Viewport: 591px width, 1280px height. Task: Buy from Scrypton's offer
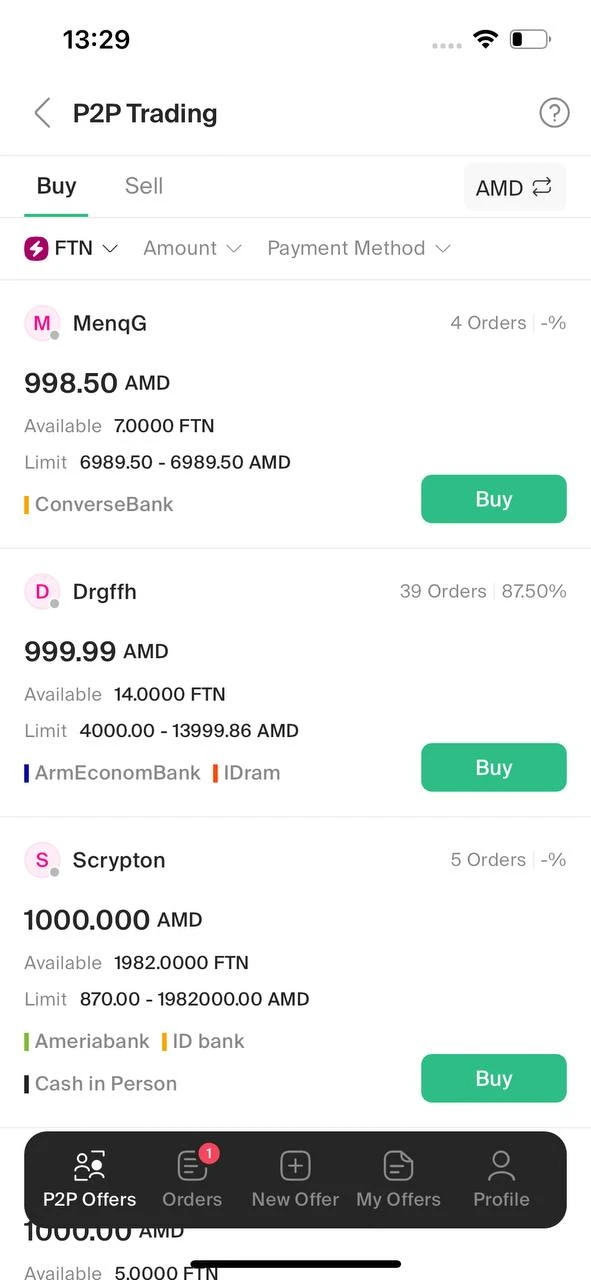point(494,1078)
